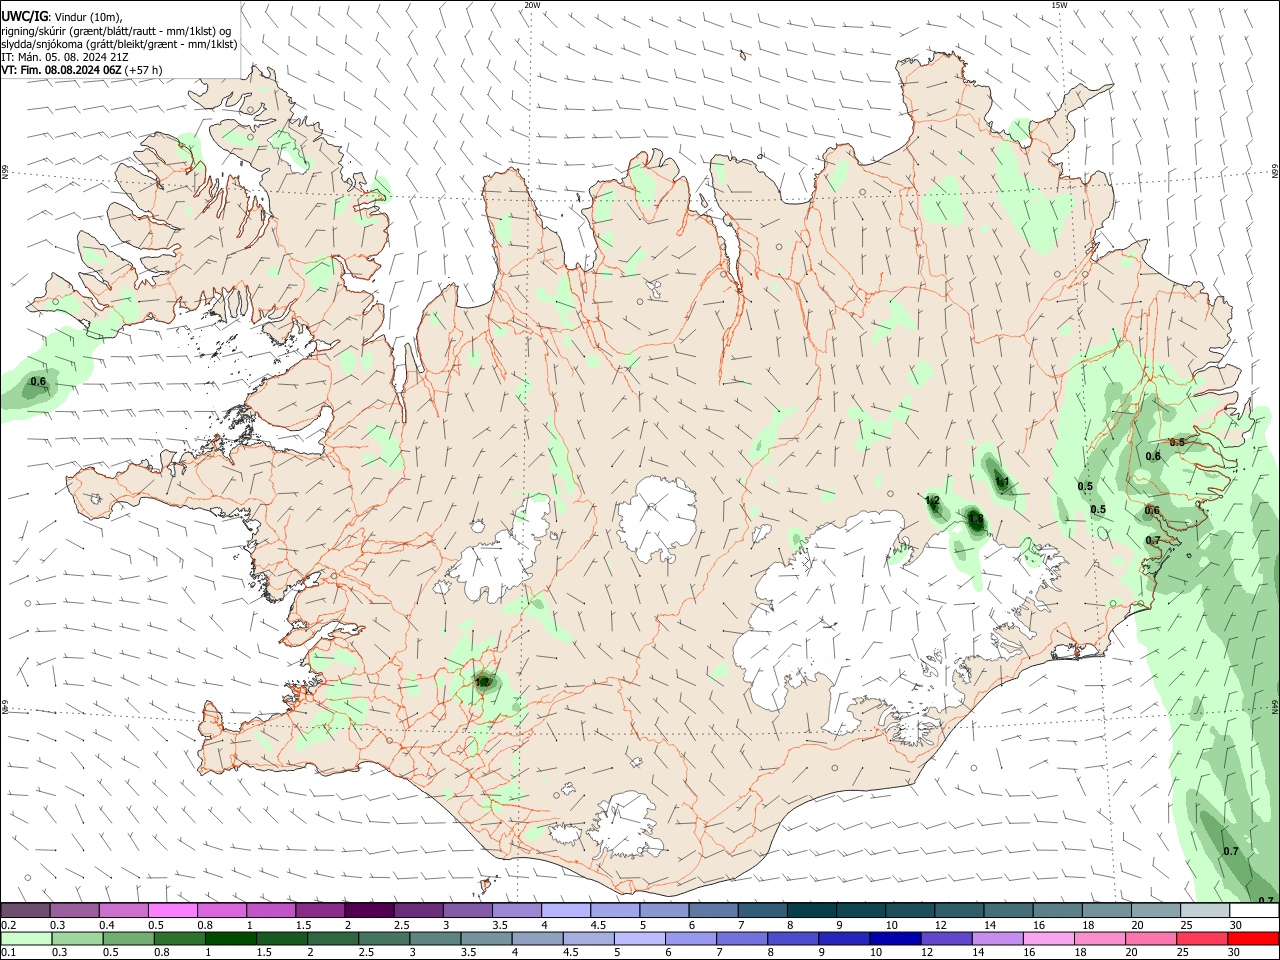The width and height of the screenshot is (1280, 960).
Task: Click the bright red lower swatch after 30
Action: click(1254, 938)
